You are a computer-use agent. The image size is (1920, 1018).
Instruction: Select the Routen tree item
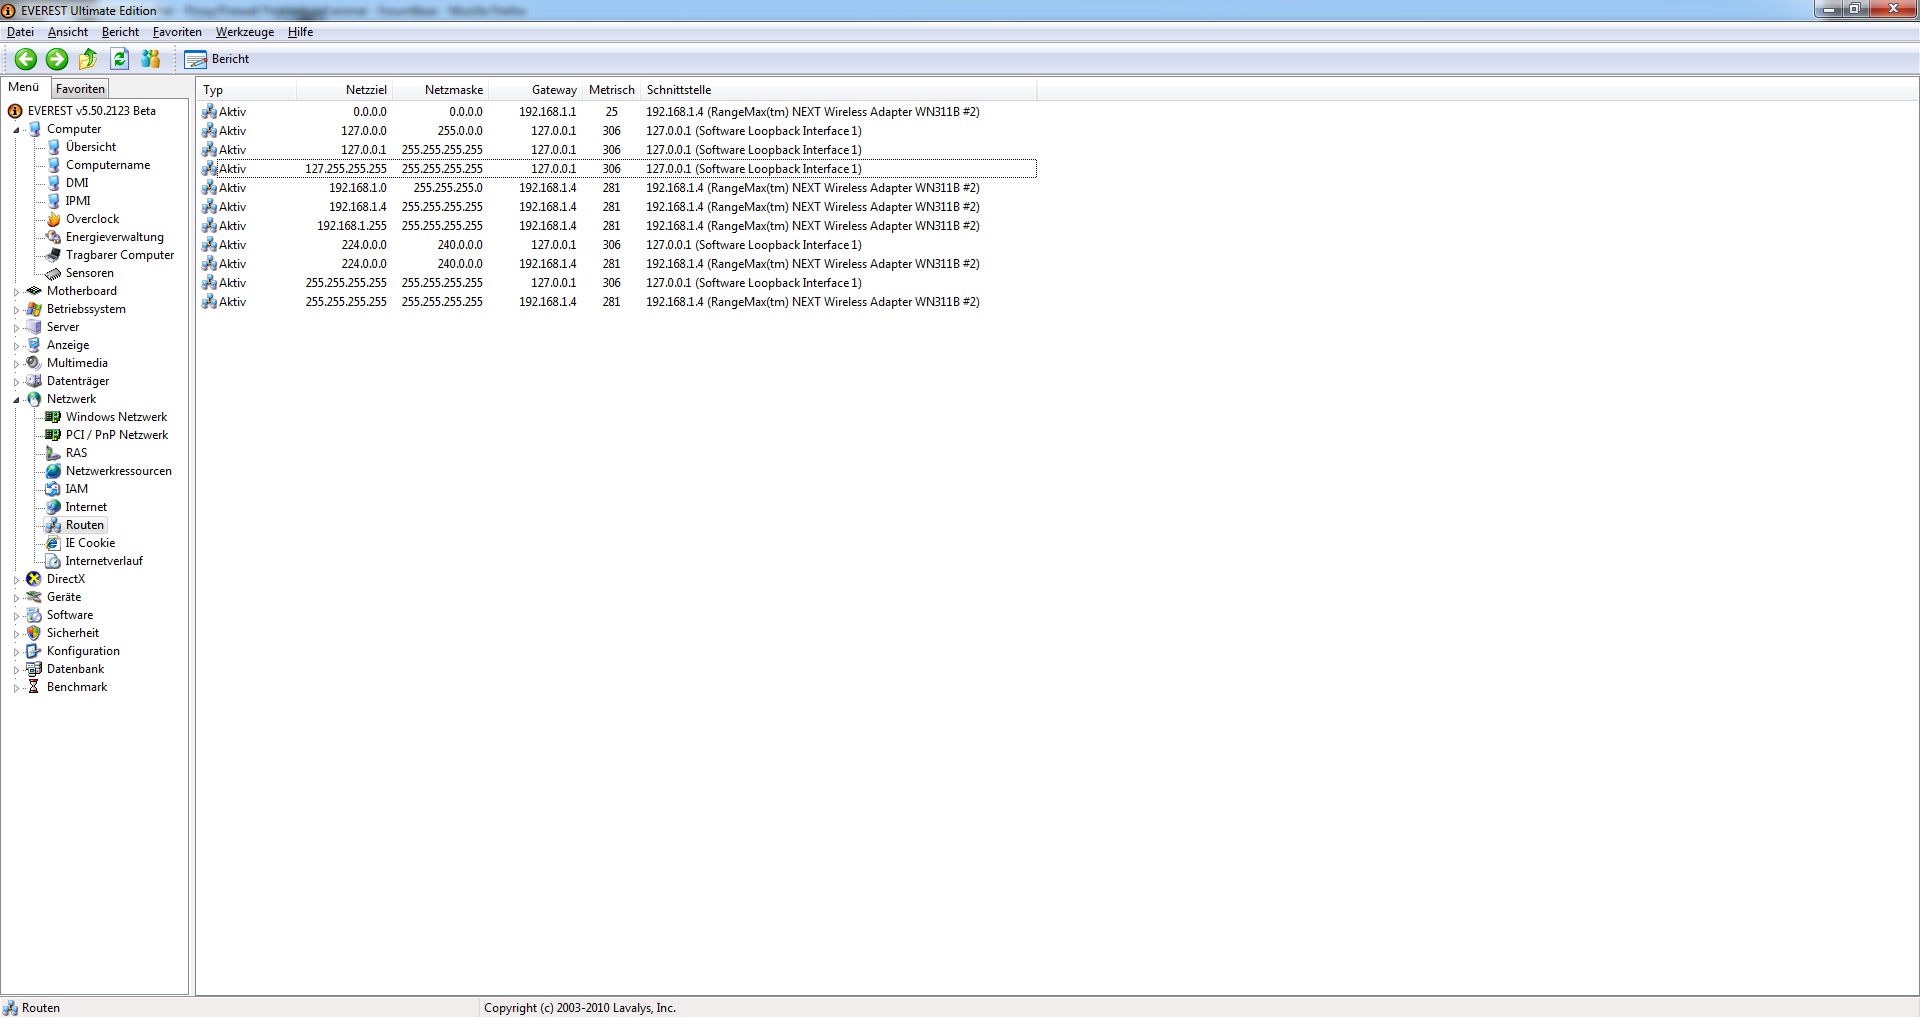click(85, 525)
